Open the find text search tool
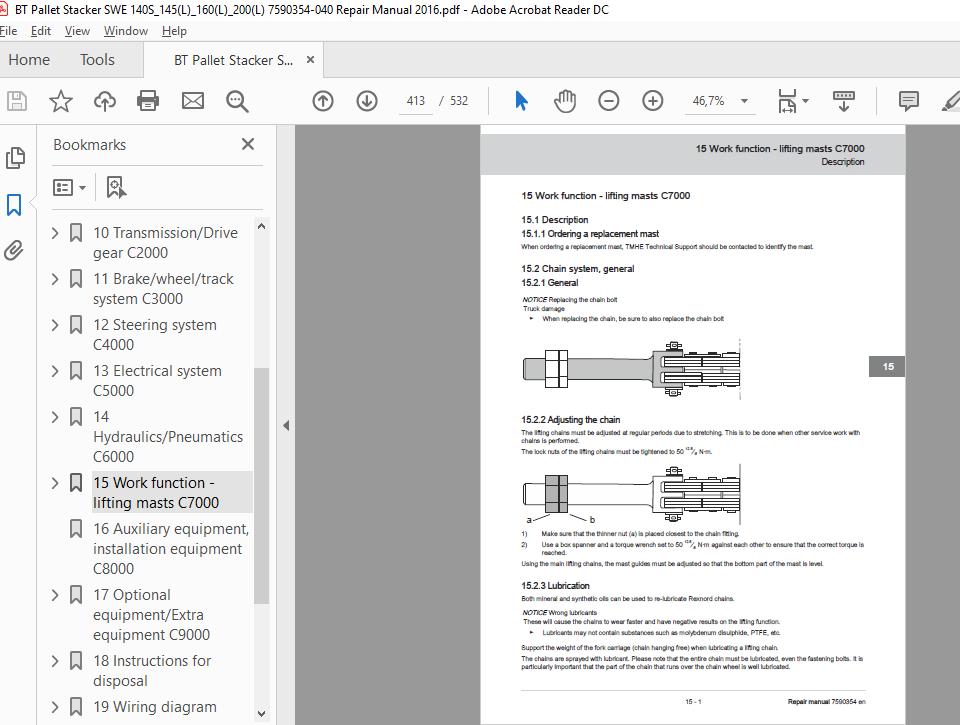Image resolution: width=960 pixels, height=725 pixels. [237, 101]
